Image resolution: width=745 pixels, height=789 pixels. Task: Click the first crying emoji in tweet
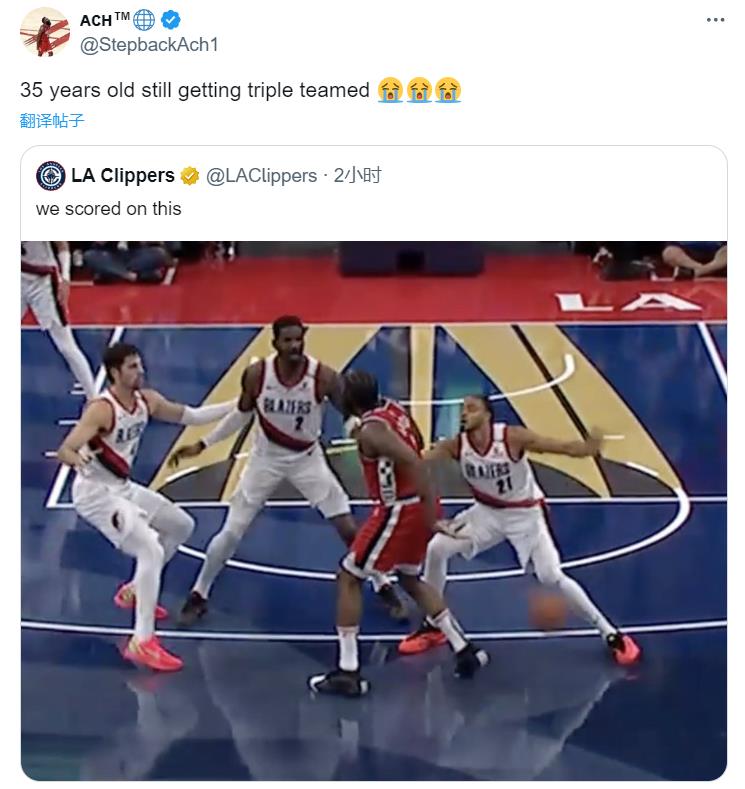click(390, 91)
